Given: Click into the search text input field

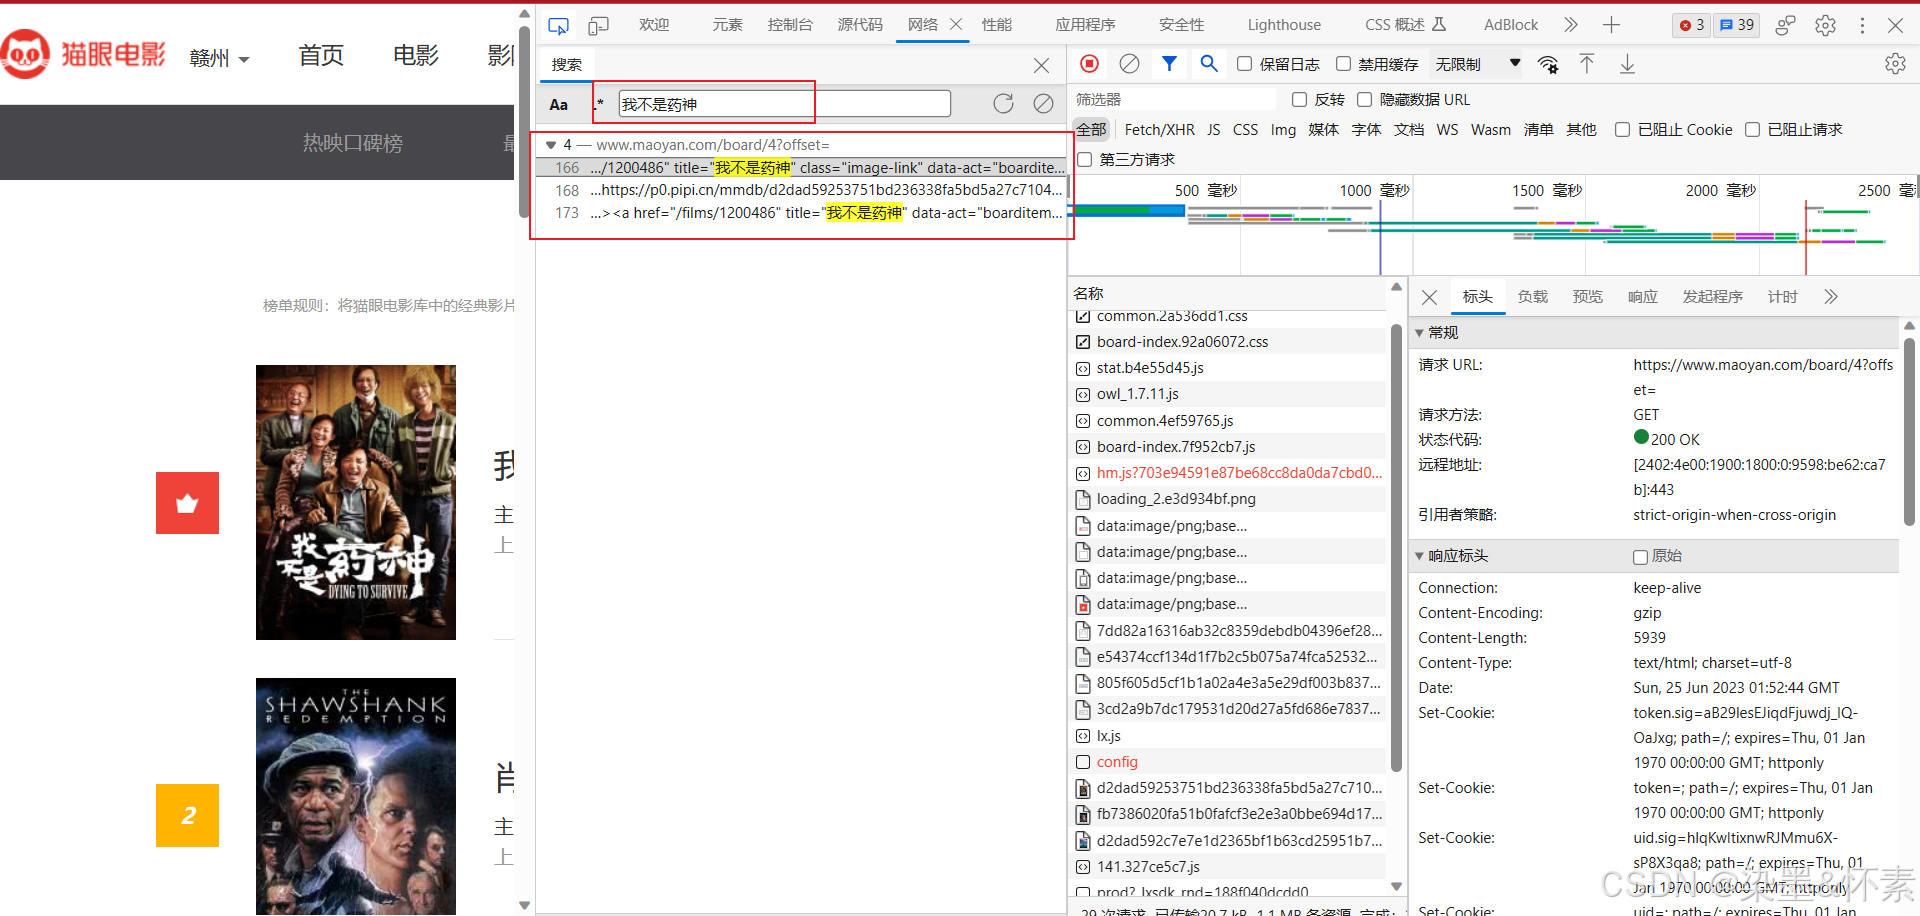Looking at the screenshot, I should 784,104.
